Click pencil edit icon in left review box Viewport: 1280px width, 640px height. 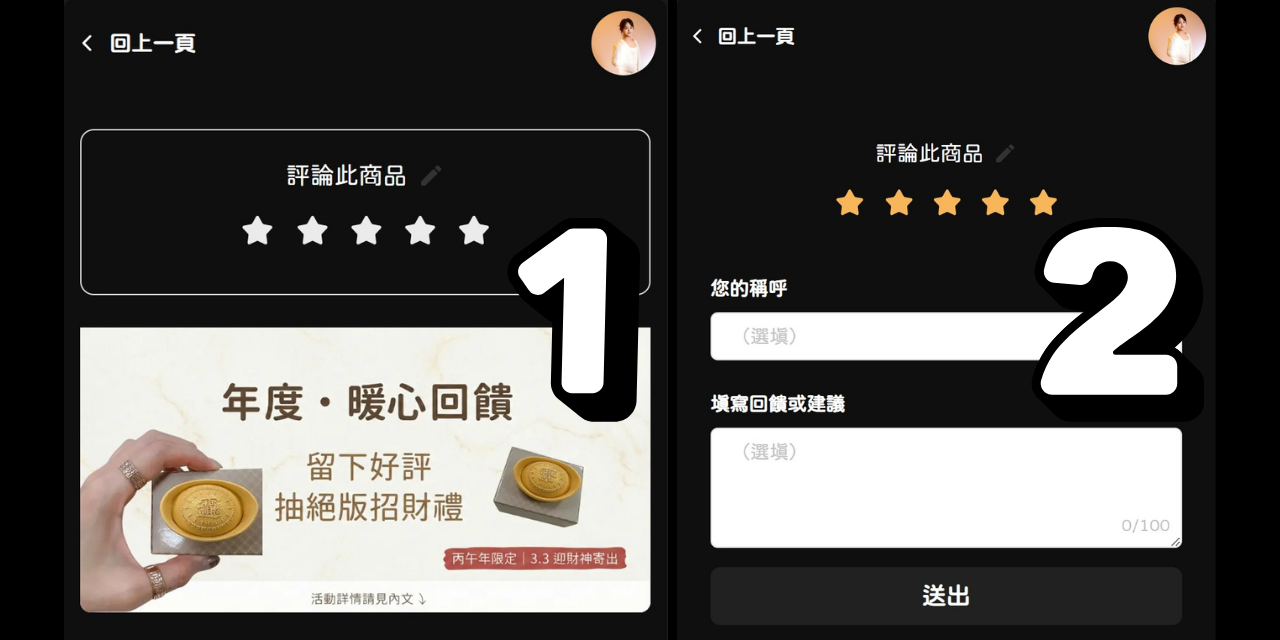pos(431,176)
